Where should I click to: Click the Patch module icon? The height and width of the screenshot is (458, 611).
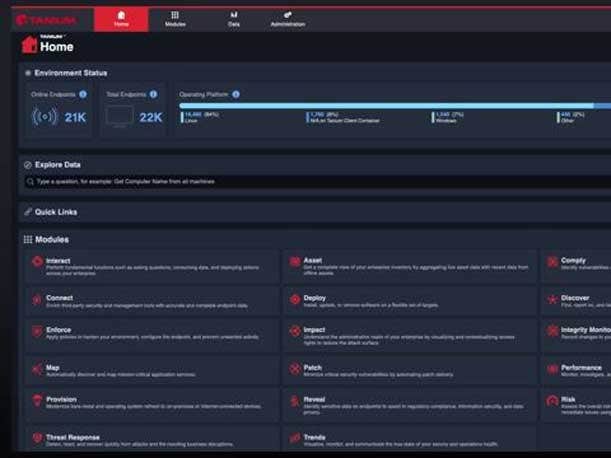coord(295,368)
